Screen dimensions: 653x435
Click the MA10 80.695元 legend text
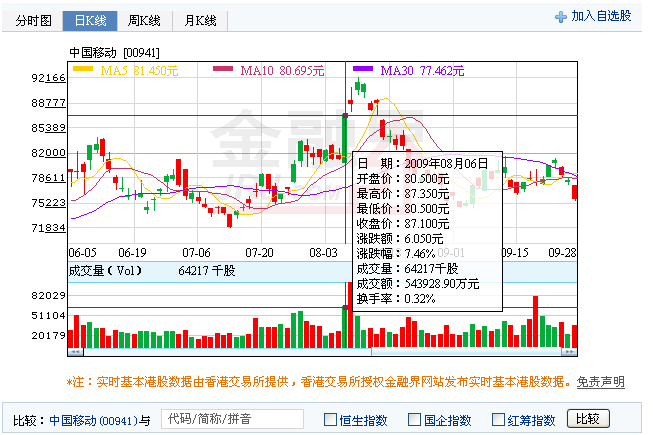click(x=282, y=71)
